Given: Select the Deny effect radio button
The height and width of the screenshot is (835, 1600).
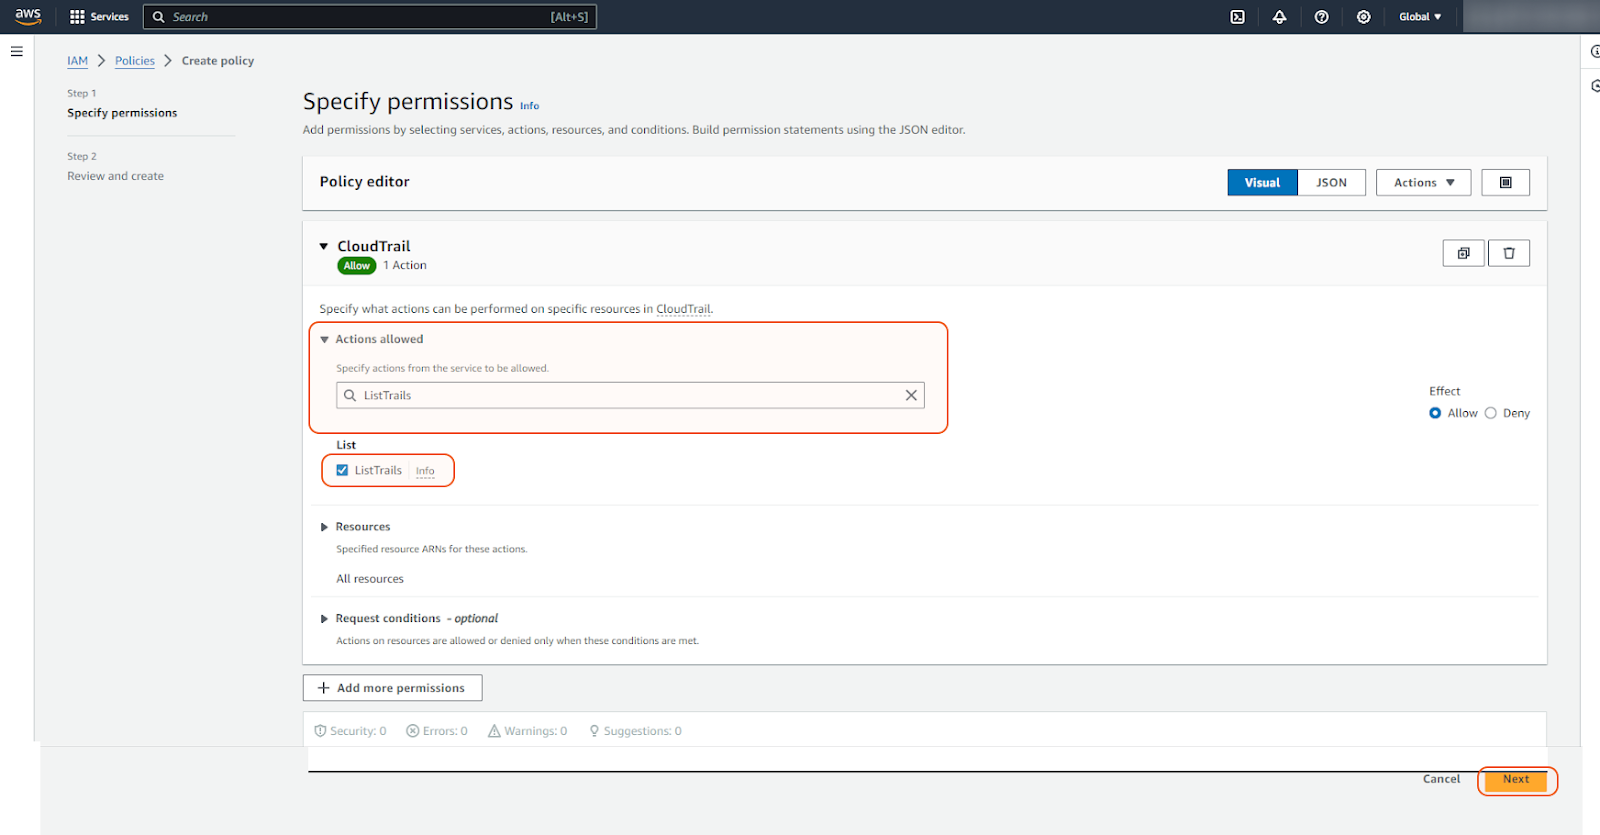Looking at the screenshot, I should pos(1490,413).
